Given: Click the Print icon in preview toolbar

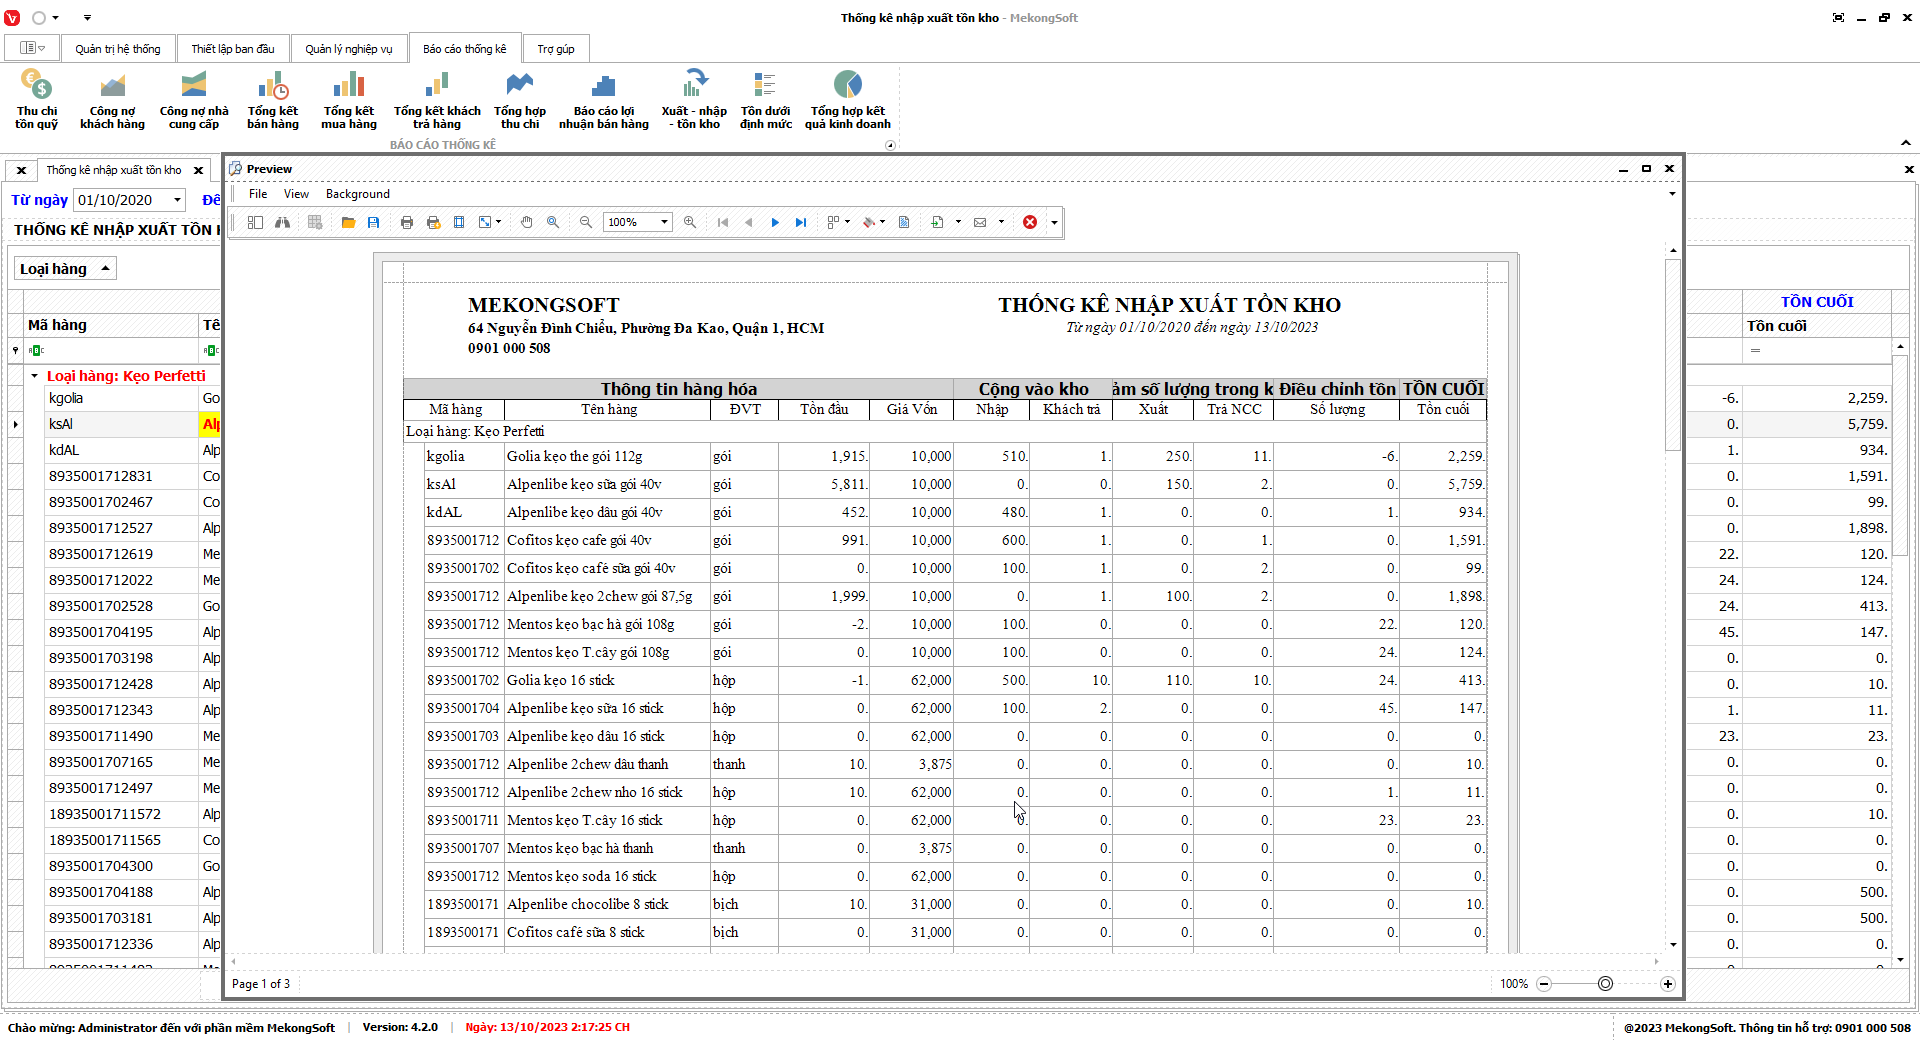Looking at the screenshot, I should click(x=407, y=222).
